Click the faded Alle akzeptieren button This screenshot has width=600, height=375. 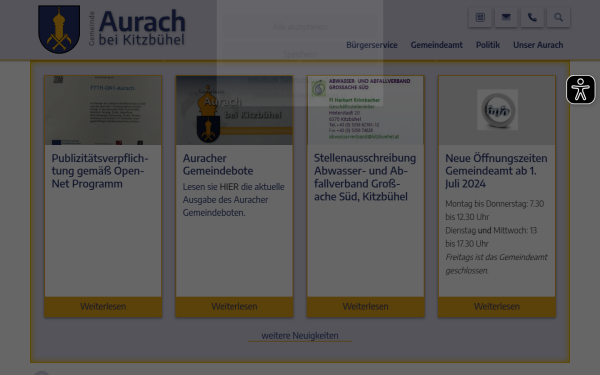(300, 27)
